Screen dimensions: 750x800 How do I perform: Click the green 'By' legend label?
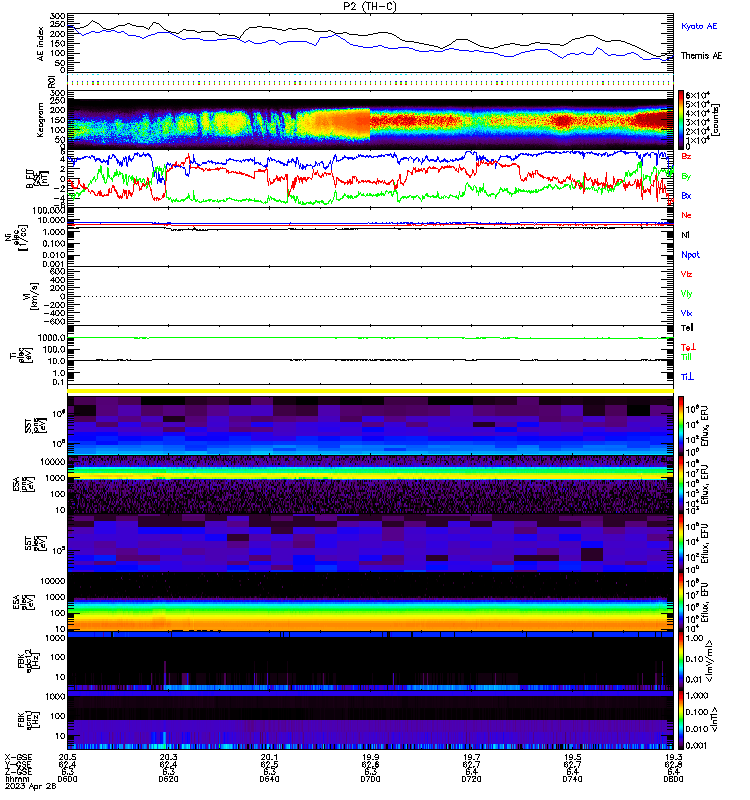tap(686, 176)
